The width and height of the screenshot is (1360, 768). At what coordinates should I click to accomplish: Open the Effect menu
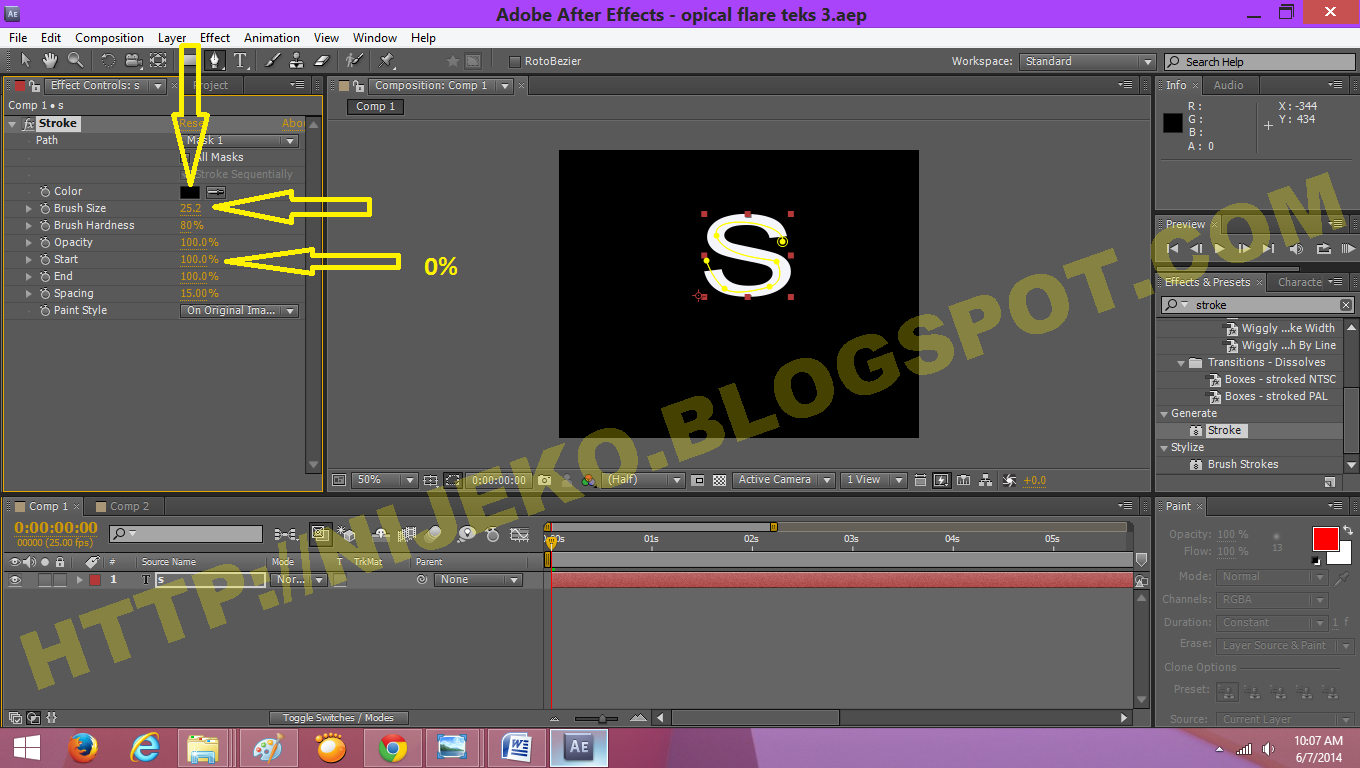tap(215, 38)
